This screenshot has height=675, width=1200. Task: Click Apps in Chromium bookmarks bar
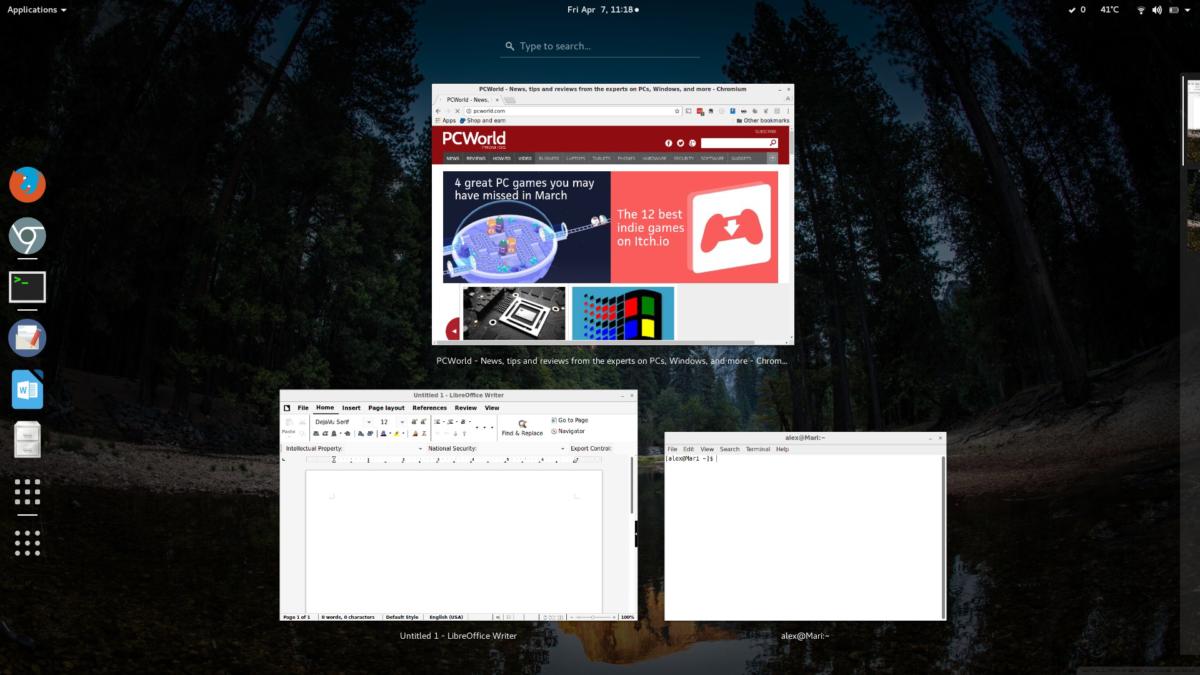tap(445, 120)
